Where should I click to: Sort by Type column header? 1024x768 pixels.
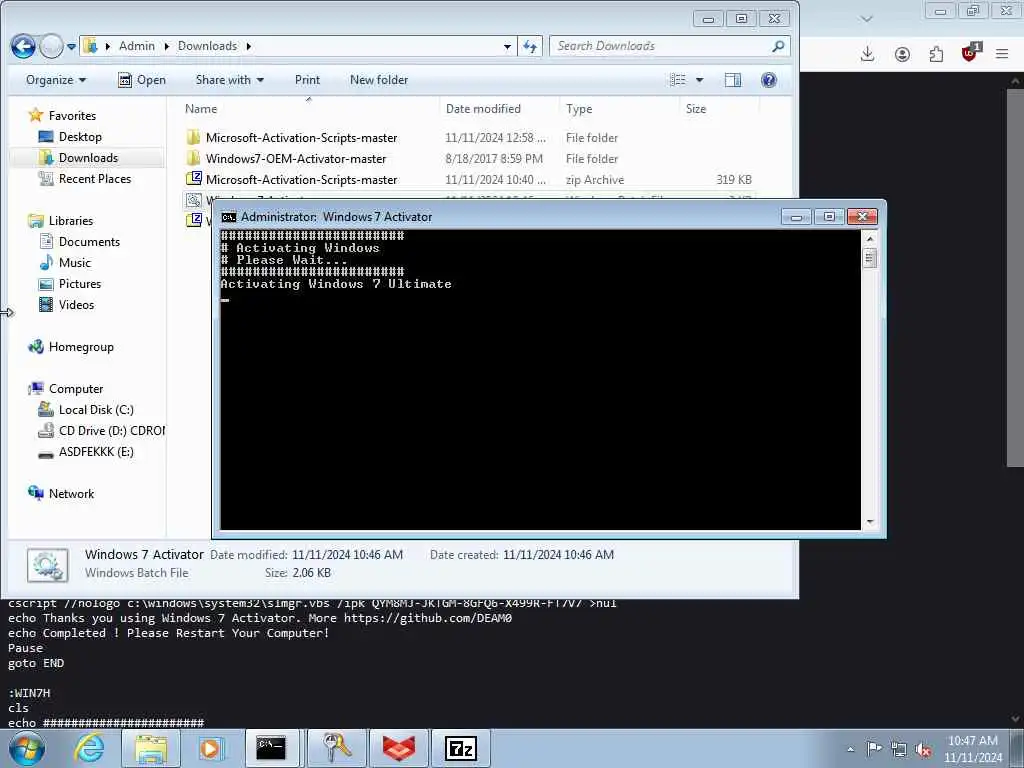(579, 108)
